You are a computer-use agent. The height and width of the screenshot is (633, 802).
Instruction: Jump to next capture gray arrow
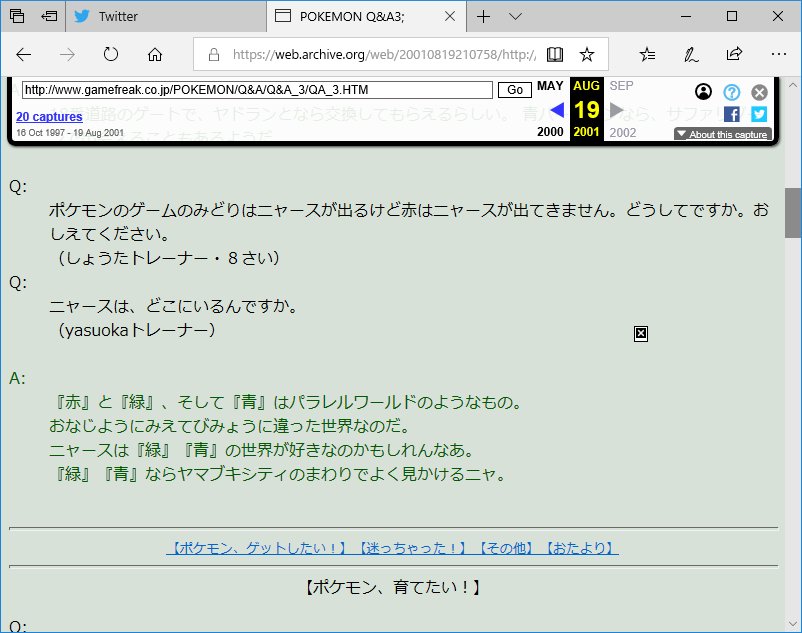(x=616, y=109)
